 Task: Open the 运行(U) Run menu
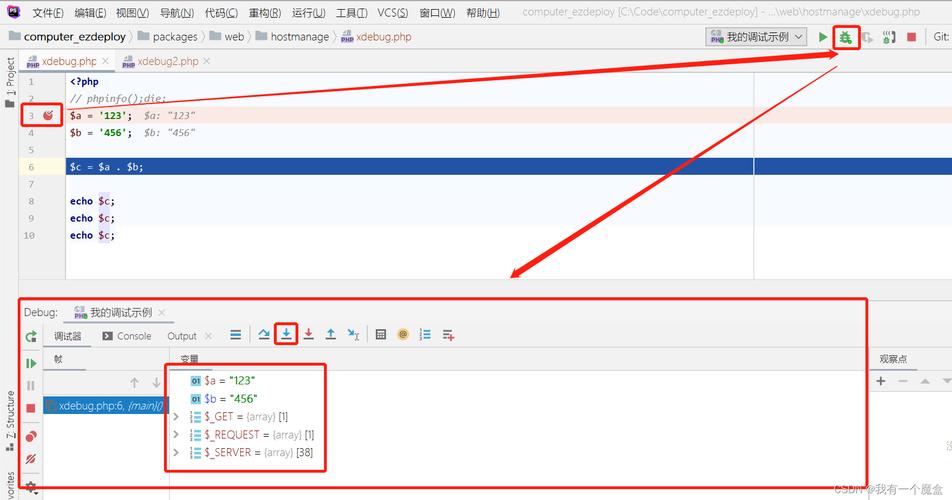(308, 13)
